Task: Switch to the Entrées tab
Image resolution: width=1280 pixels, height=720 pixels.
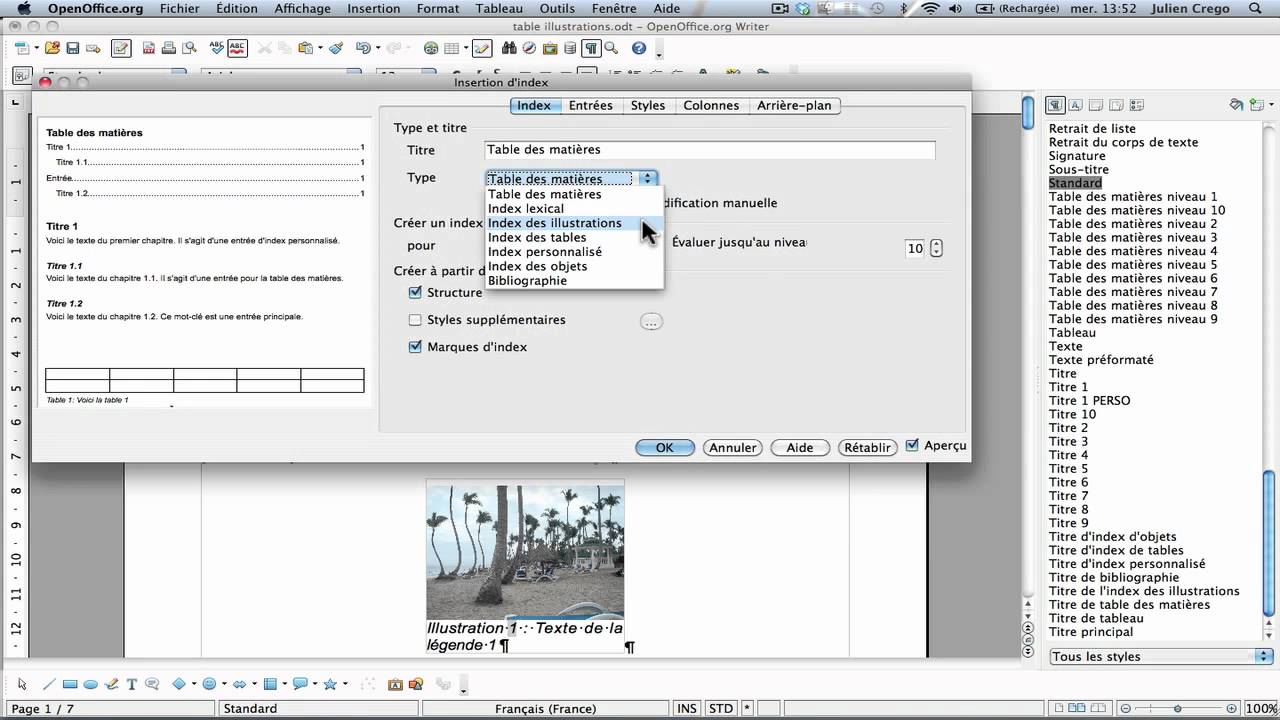Action: pos(591,105)
